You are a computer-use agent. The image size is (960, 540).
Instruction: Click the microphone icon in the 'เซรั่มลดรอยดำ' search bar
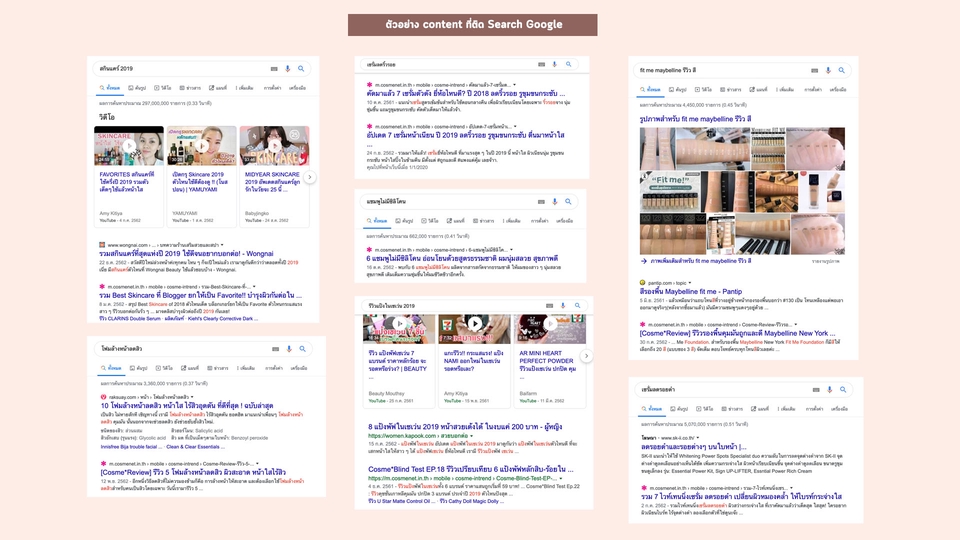pos(830,389)
